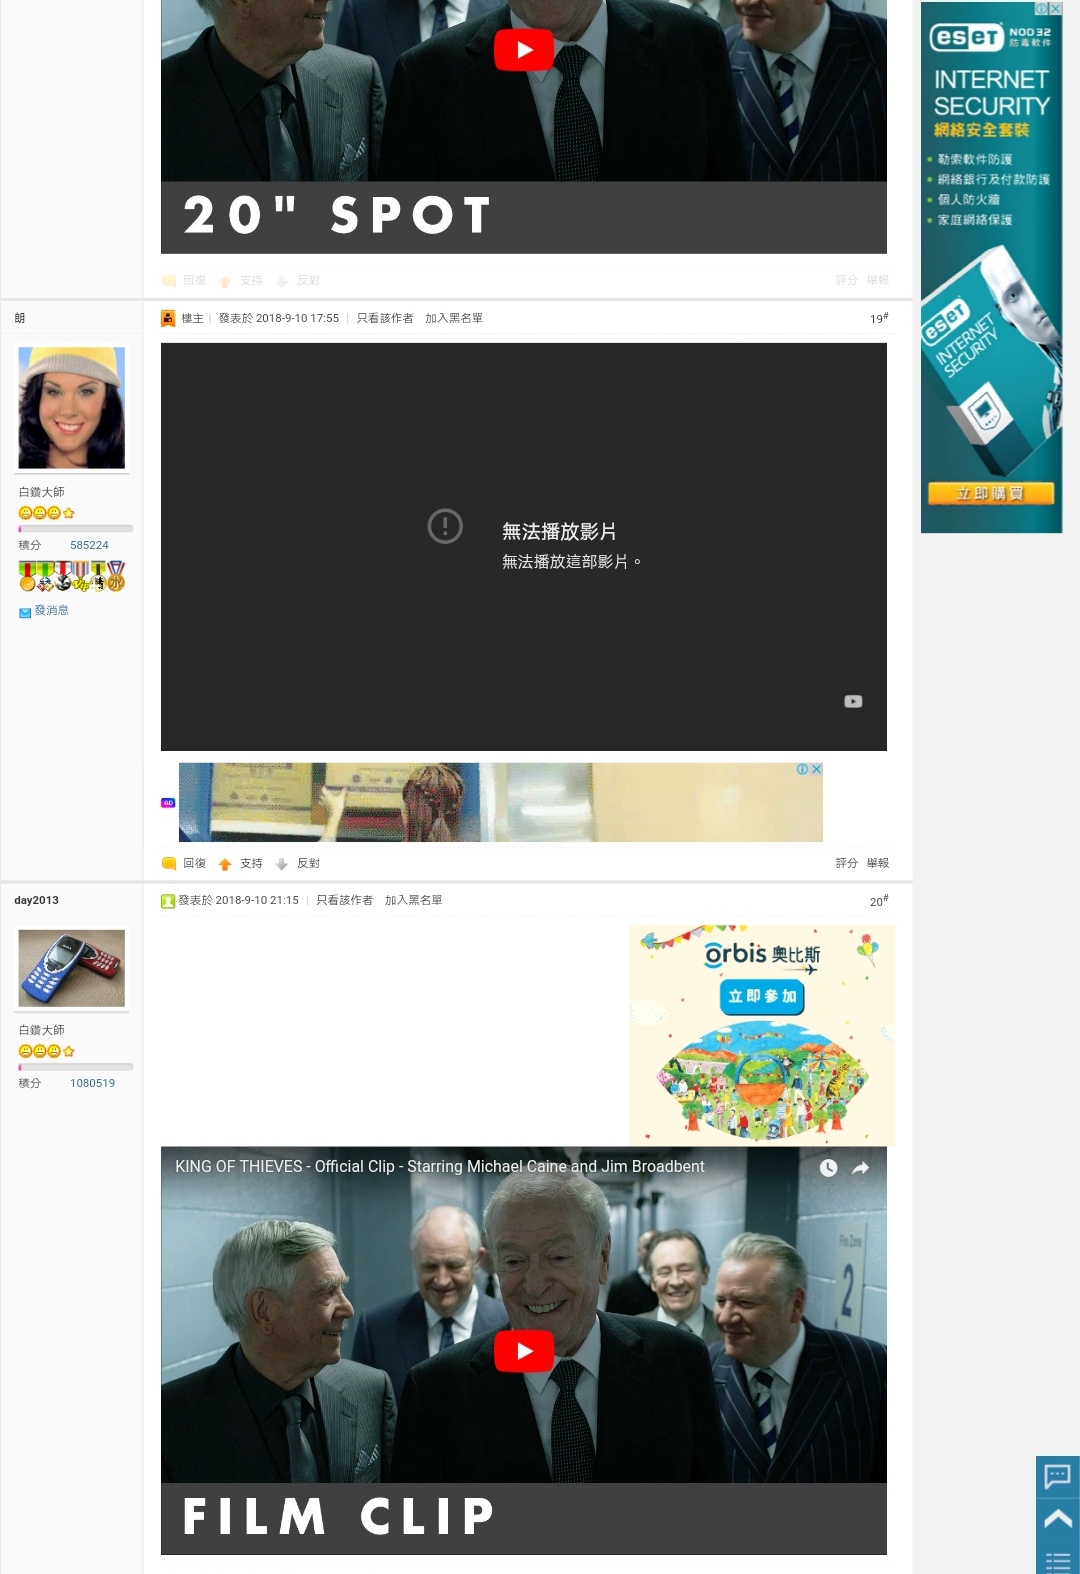The image size is (1080, 1574).
Task: Click Share arrow icon on film clip video
Action: [860, 1168]
